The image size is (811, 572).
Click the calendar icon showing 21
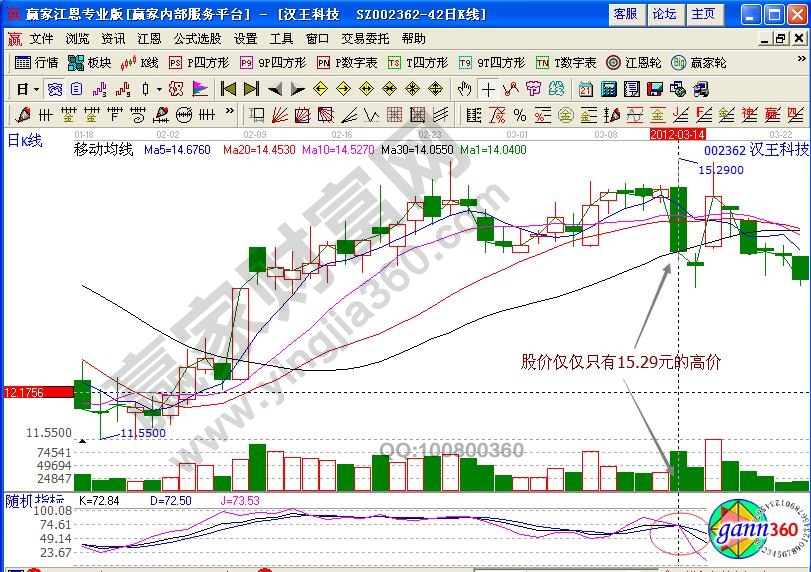pos(586,88)
